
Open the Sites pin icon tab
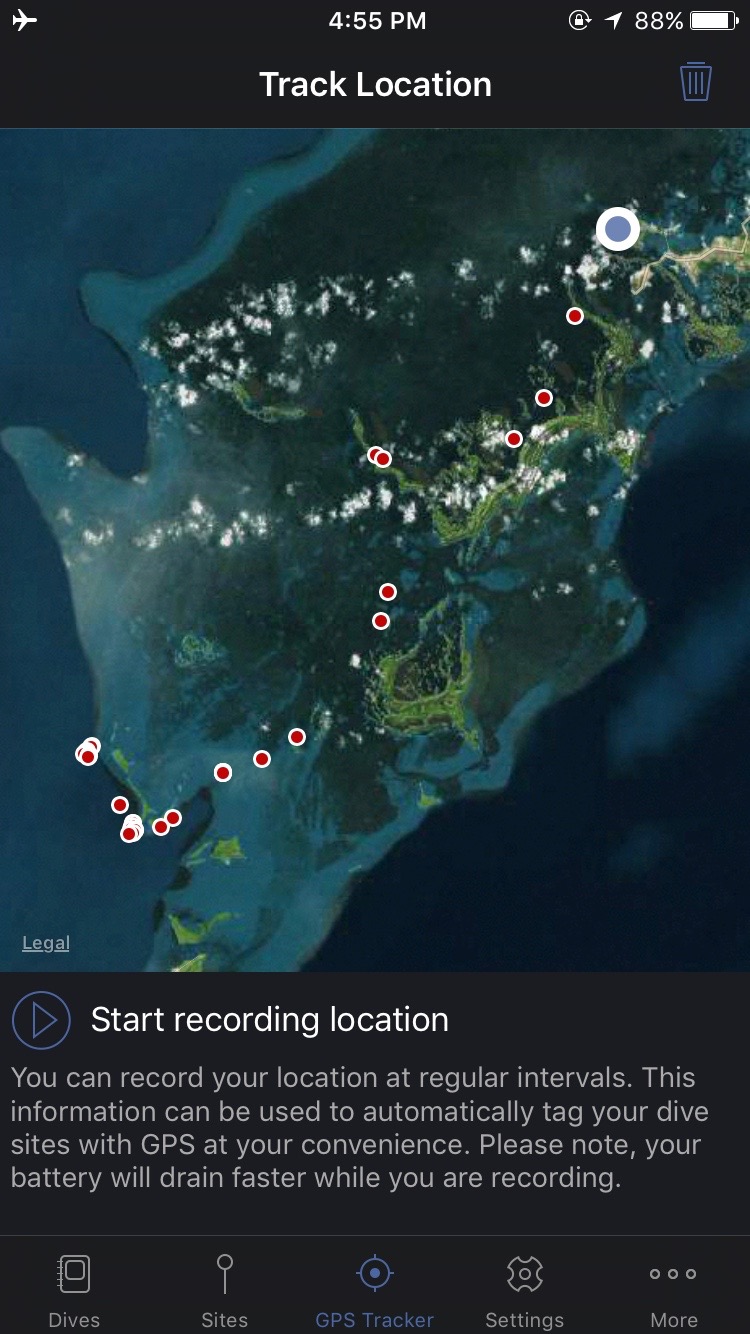[x=225, y=1274]
